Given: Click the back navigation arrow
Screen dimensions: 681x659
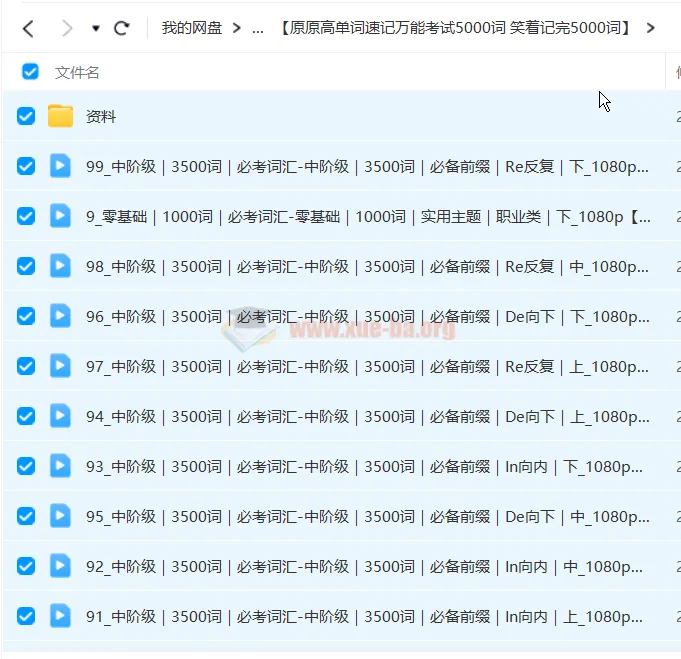Looking at the screenshot, I should [28, 28].
